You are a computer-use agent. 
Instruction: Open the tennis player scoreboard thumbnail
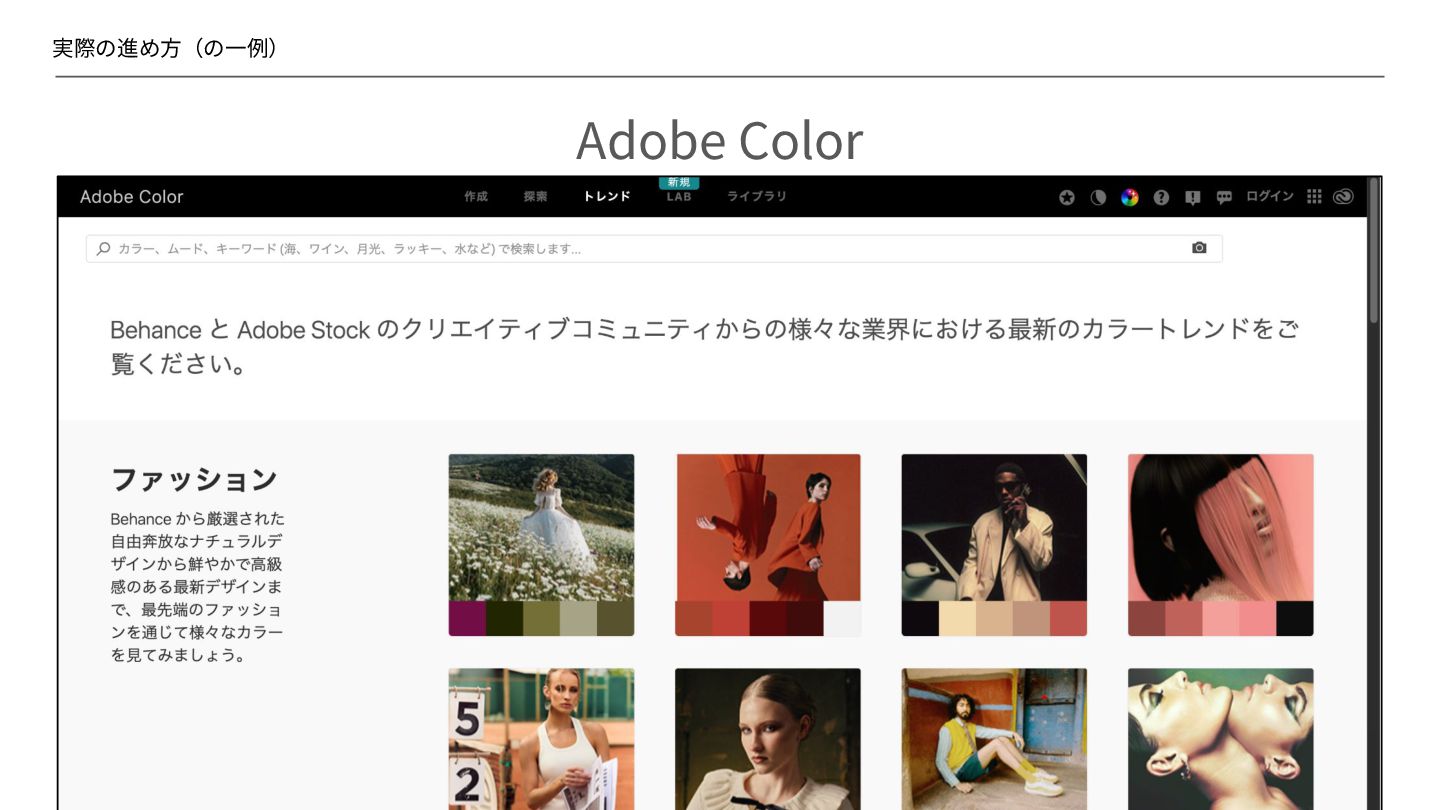pos(541,739)
